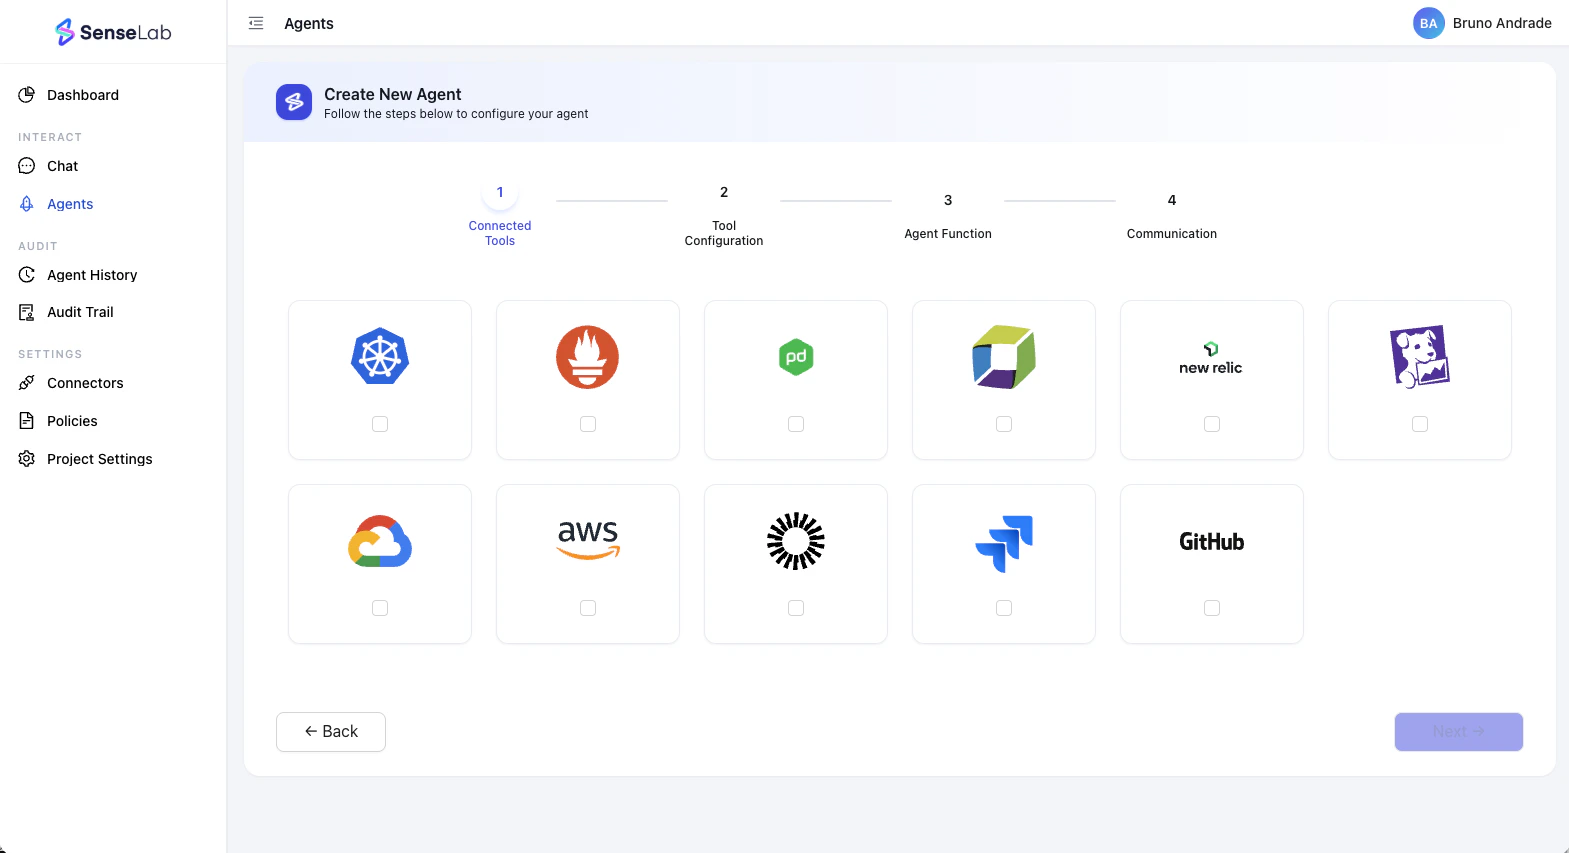Click the GitHub logo
Viewport: 1569px width, 853px height.
[1211, 542]
